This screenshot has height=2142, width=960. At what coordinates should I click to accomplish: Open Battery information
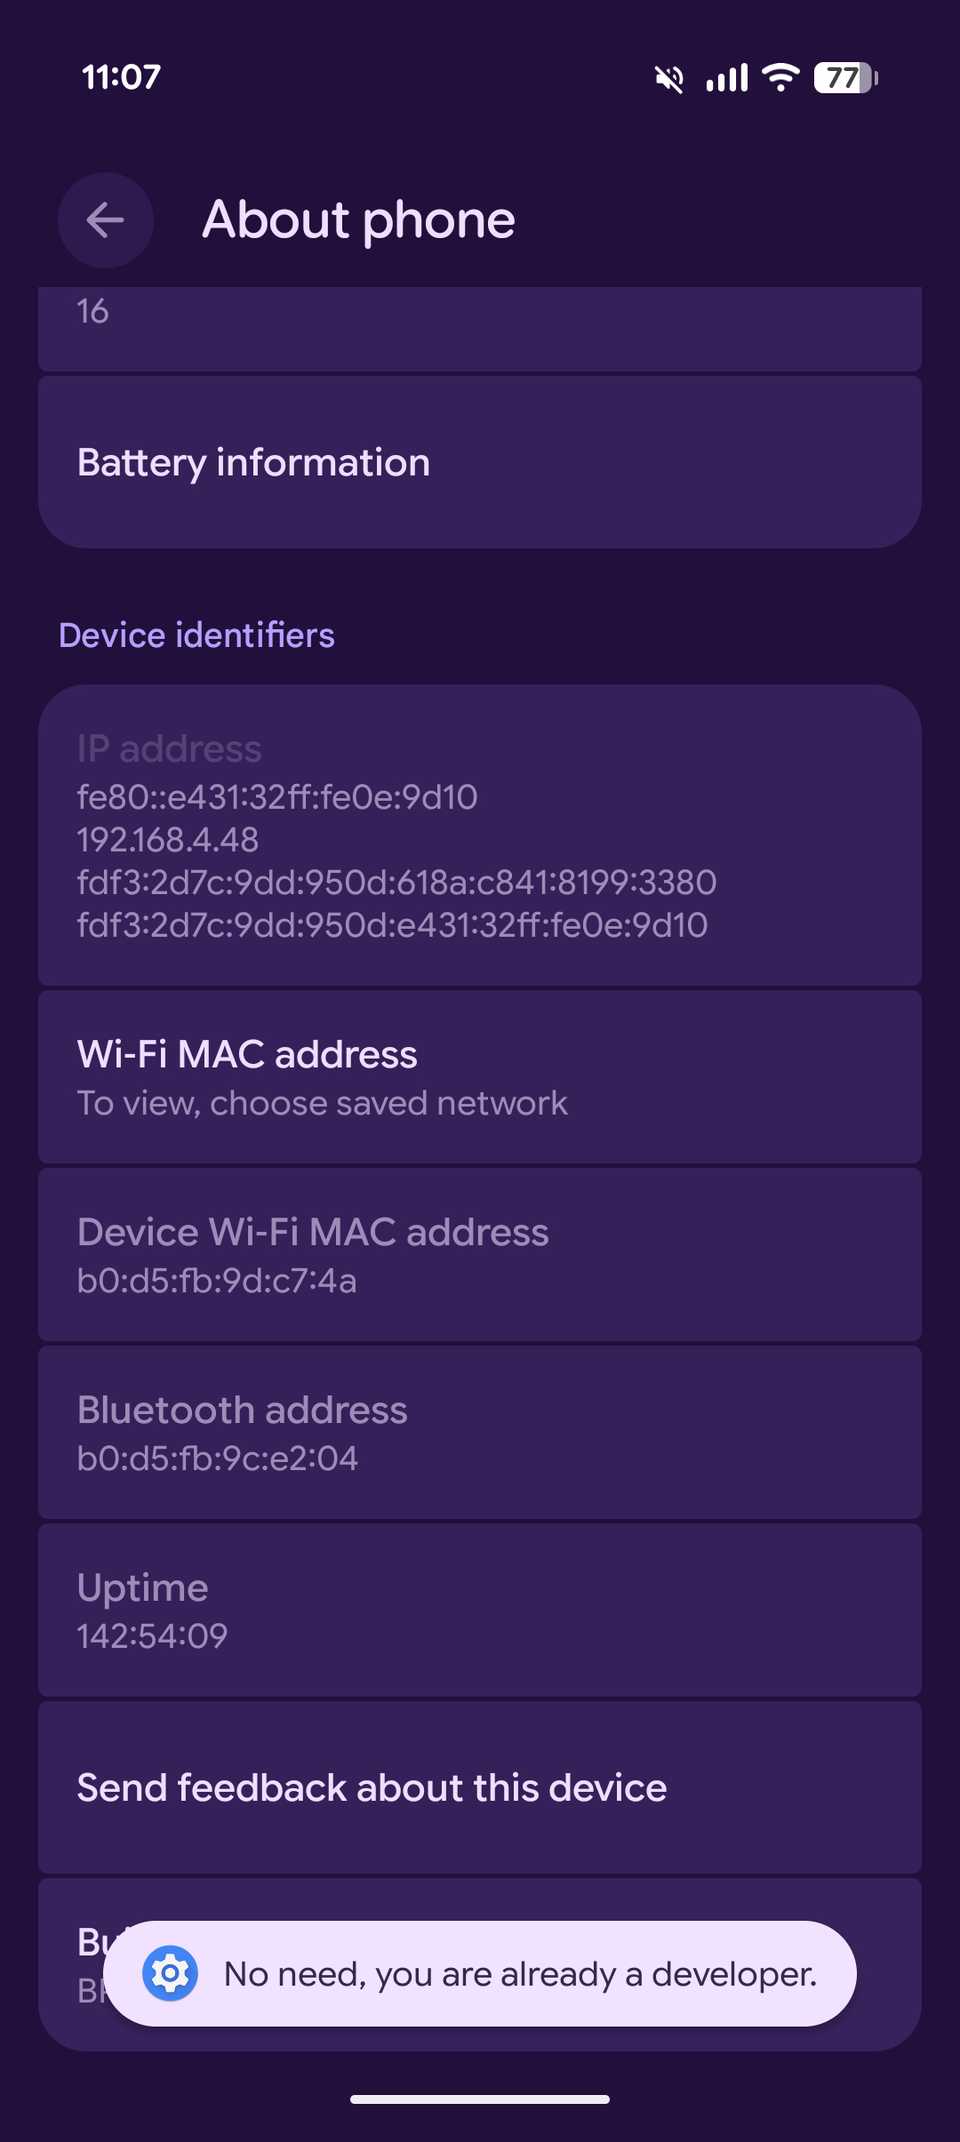click(x=480, y=461)
